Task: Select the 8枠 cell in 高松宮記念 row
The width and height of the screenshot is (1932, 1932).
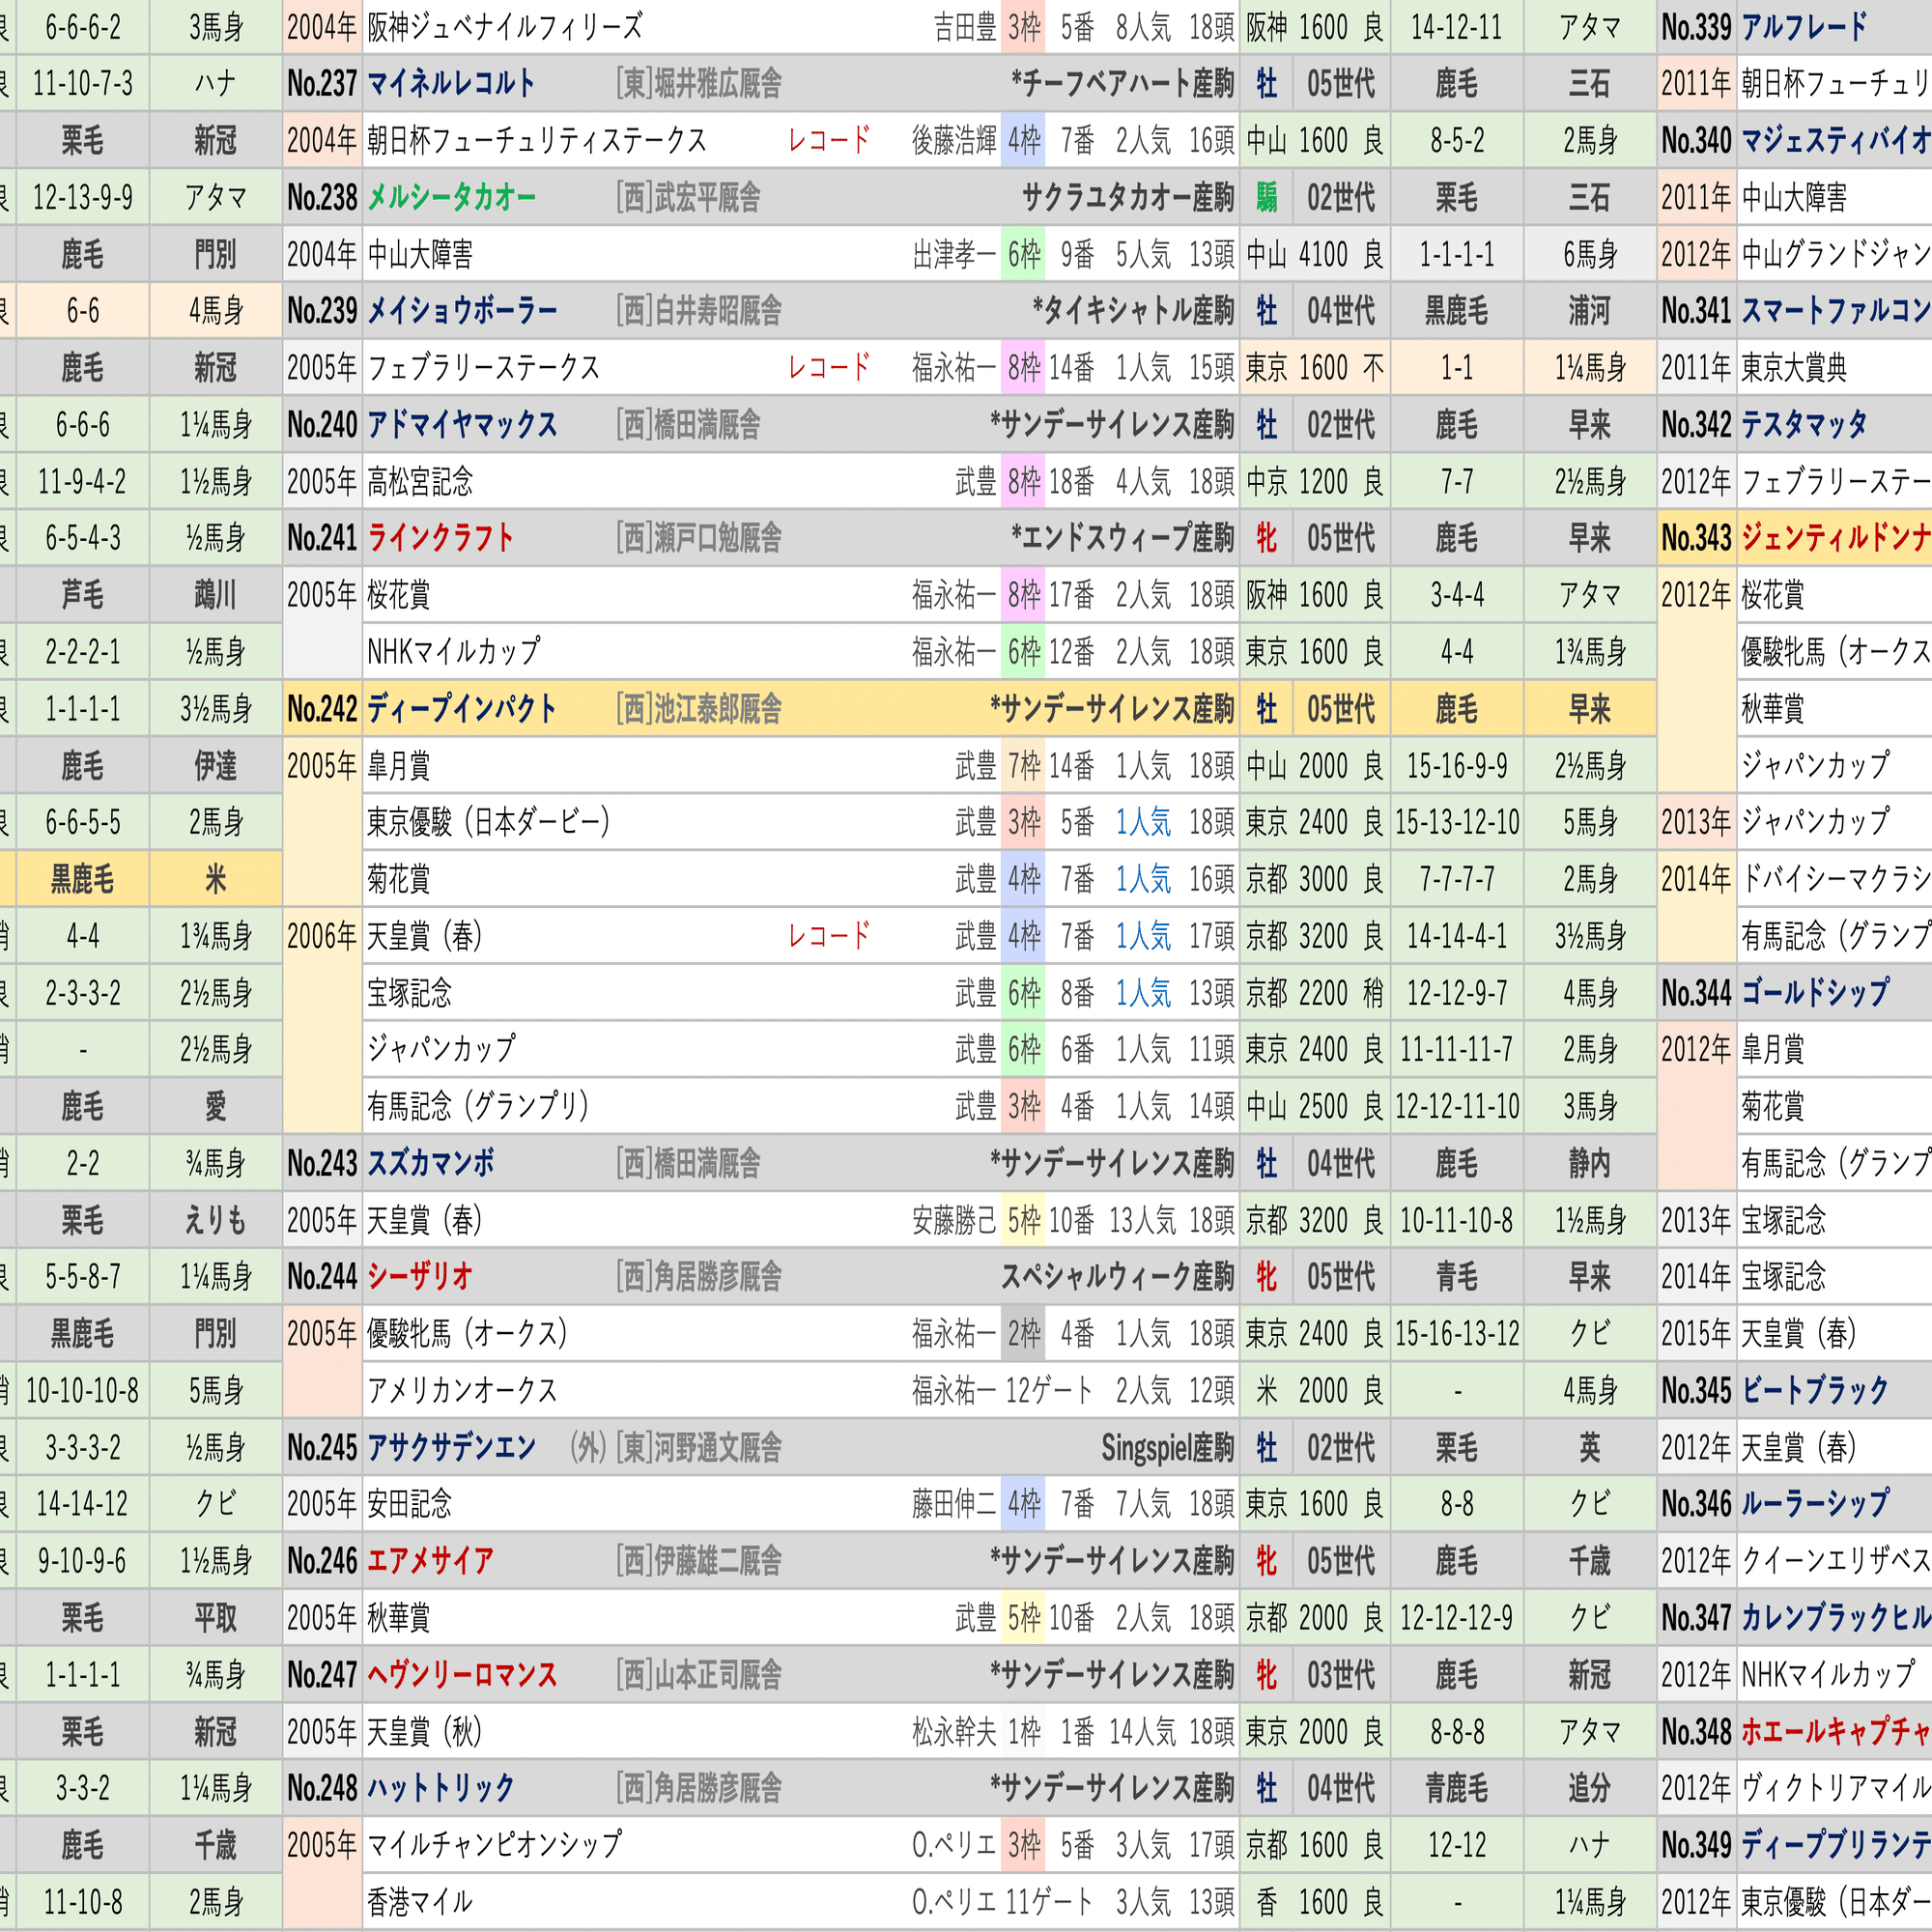Action: click(x=1023, y=482)
